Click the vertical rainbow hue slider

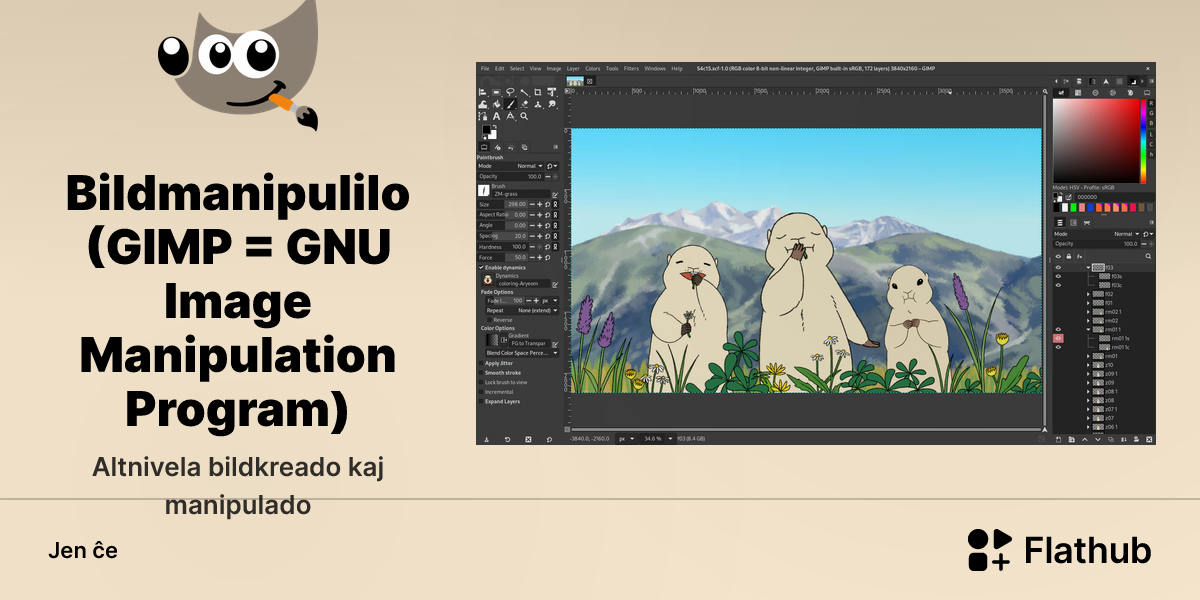1144,140
